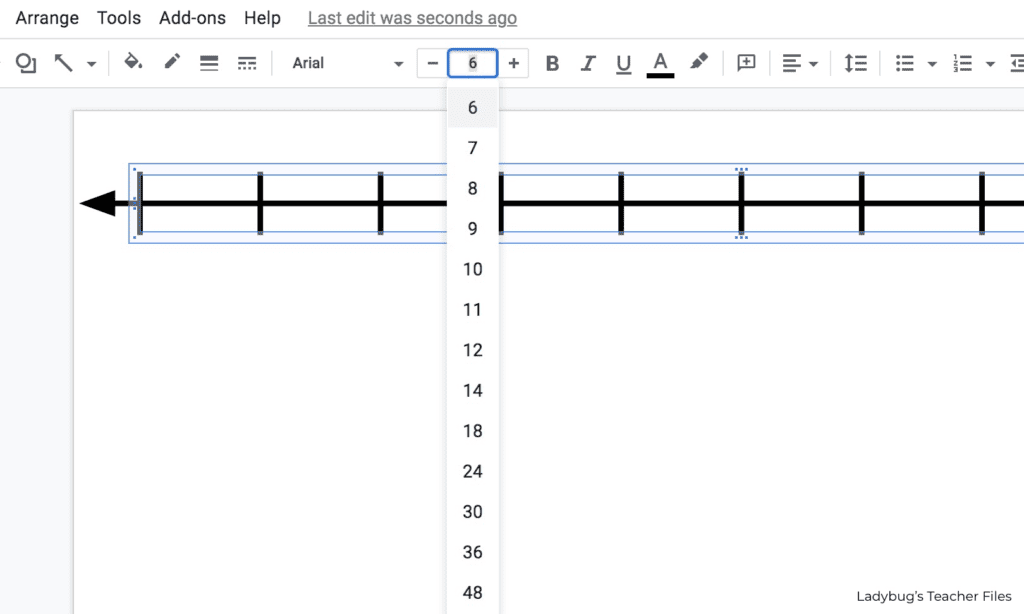Screen dimensions: 1024x614
Task: Select font size 48 option
Action: coord(473,593)
